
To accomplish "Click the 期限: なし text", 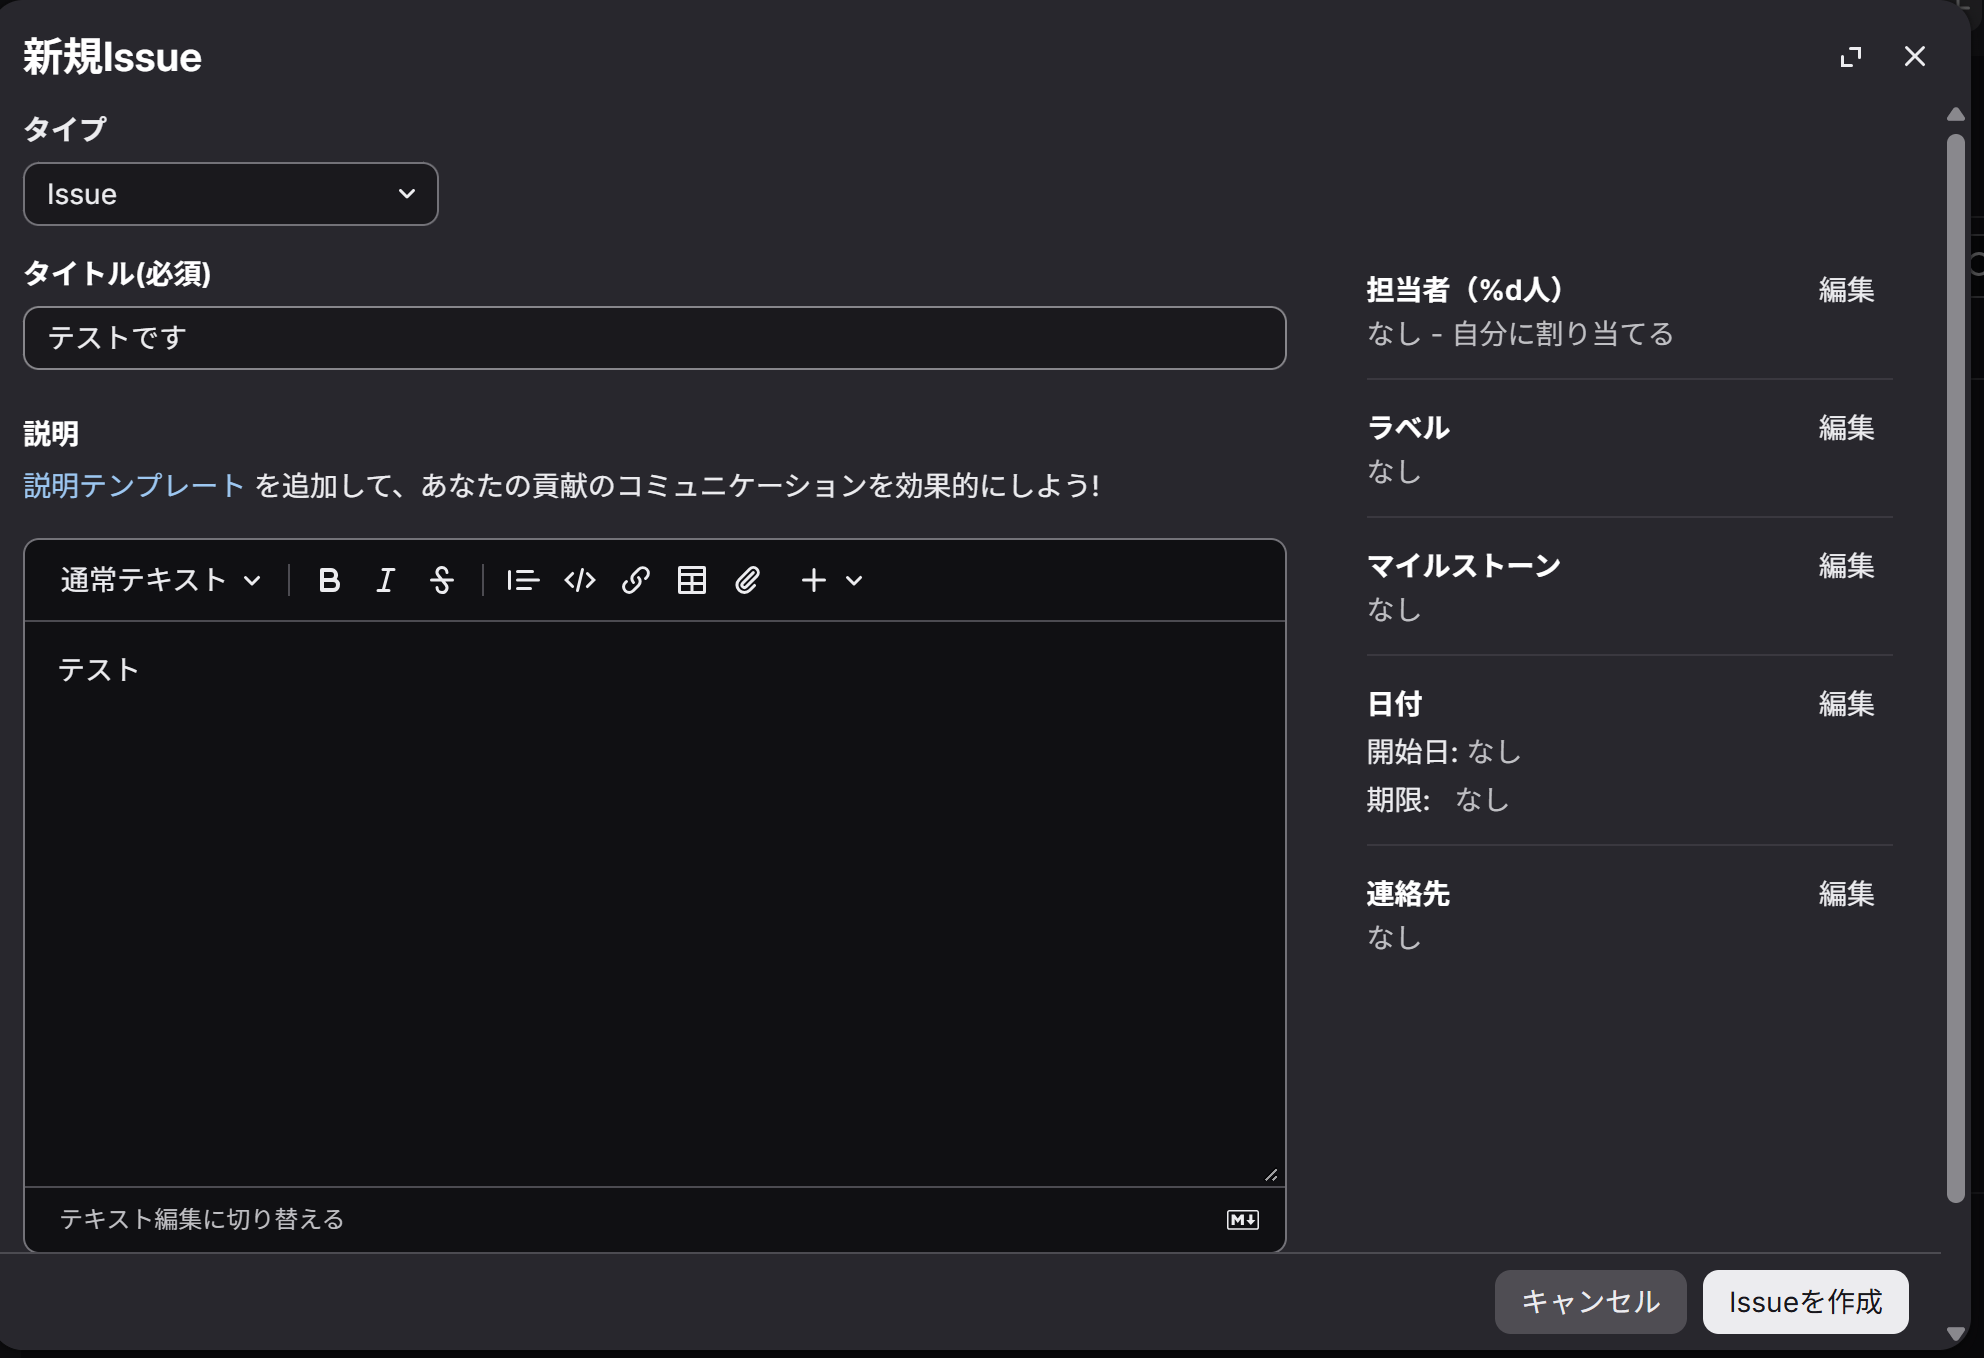I will [1438, 800].
